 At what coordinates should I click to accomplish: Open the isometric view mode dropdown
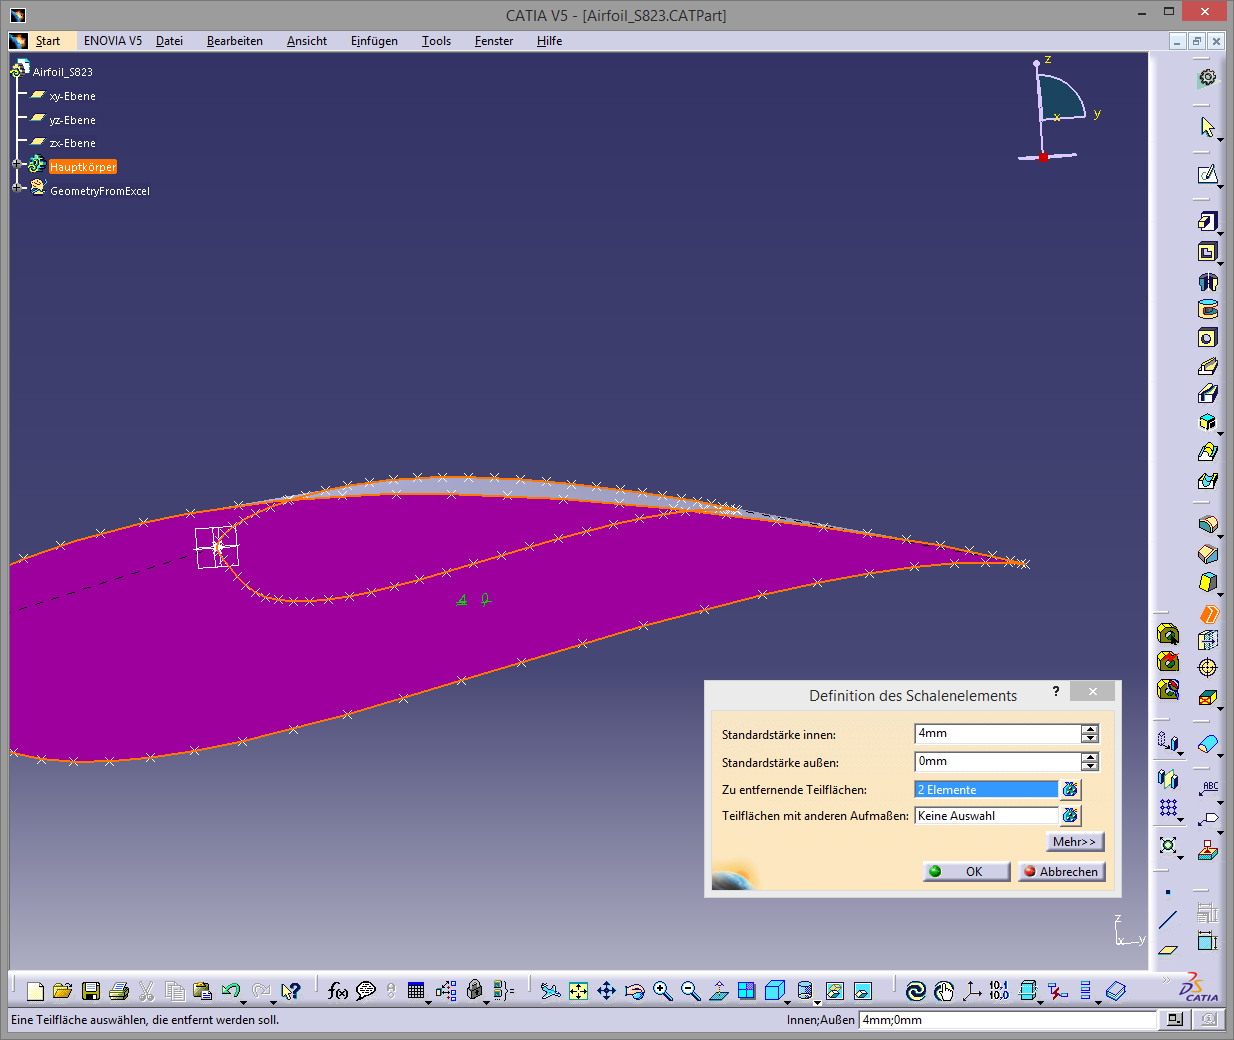point(788,1001)
